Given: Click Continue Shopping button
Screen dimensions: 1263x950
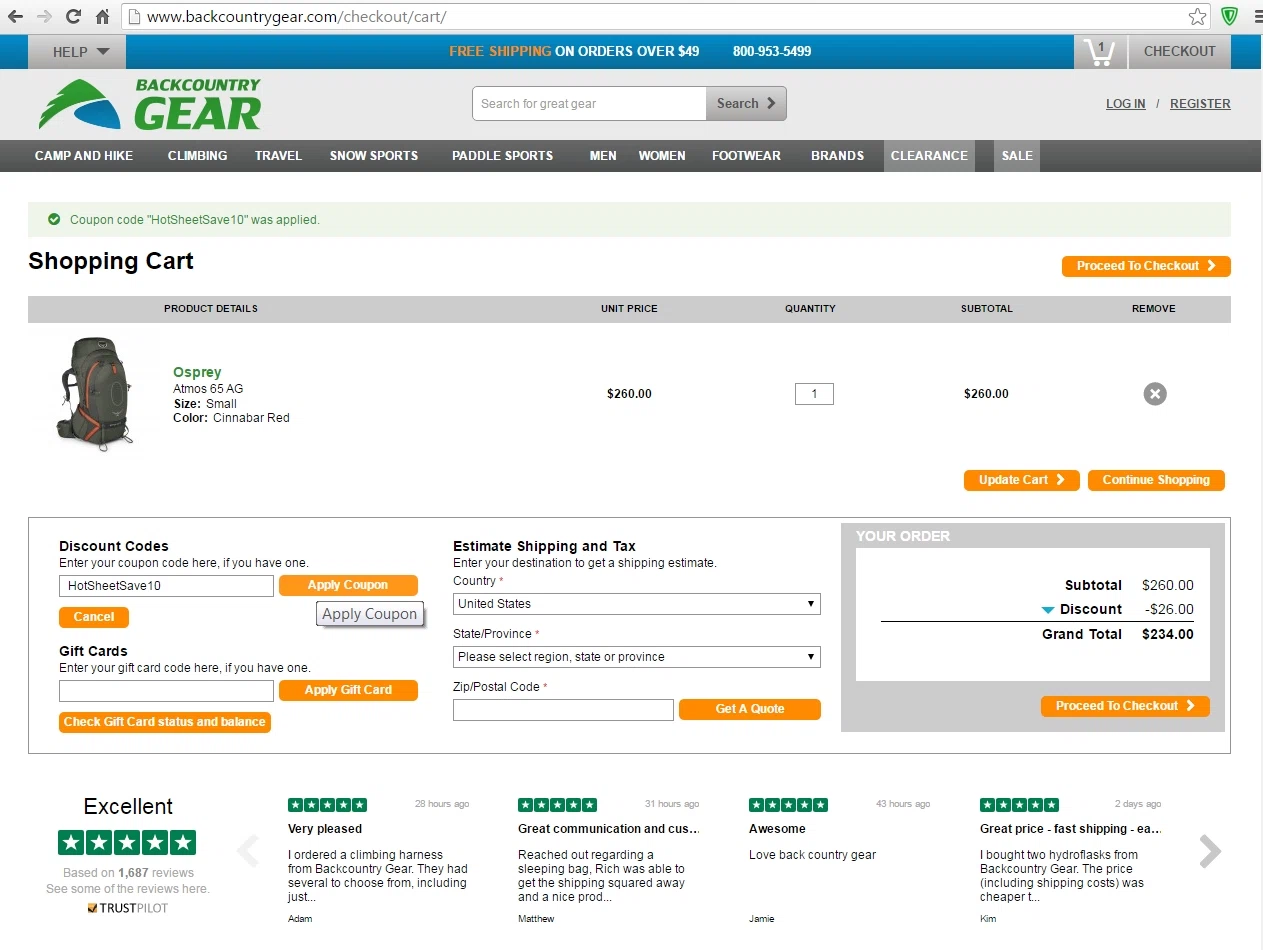Looking at the screenshot, I should pos(1156,480).
